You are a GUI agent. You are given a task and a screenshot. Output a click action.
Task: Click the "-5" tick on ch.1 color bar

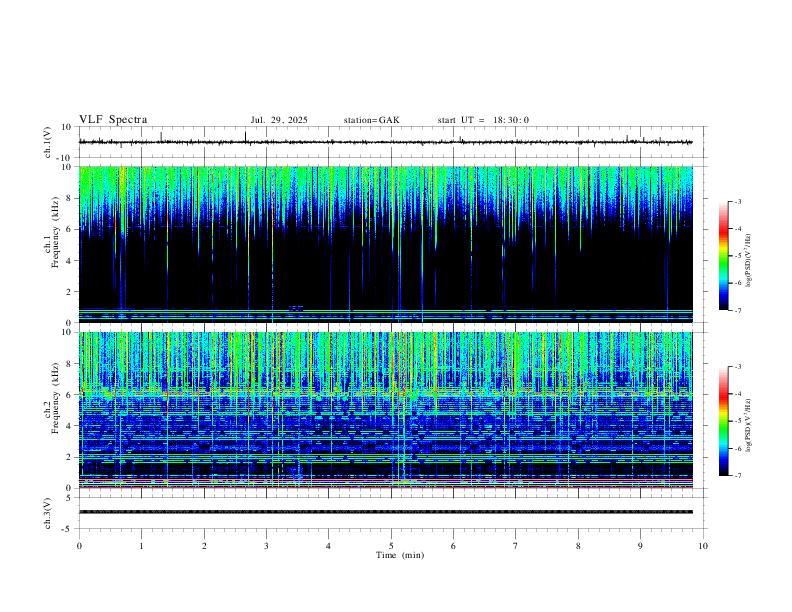737,256
